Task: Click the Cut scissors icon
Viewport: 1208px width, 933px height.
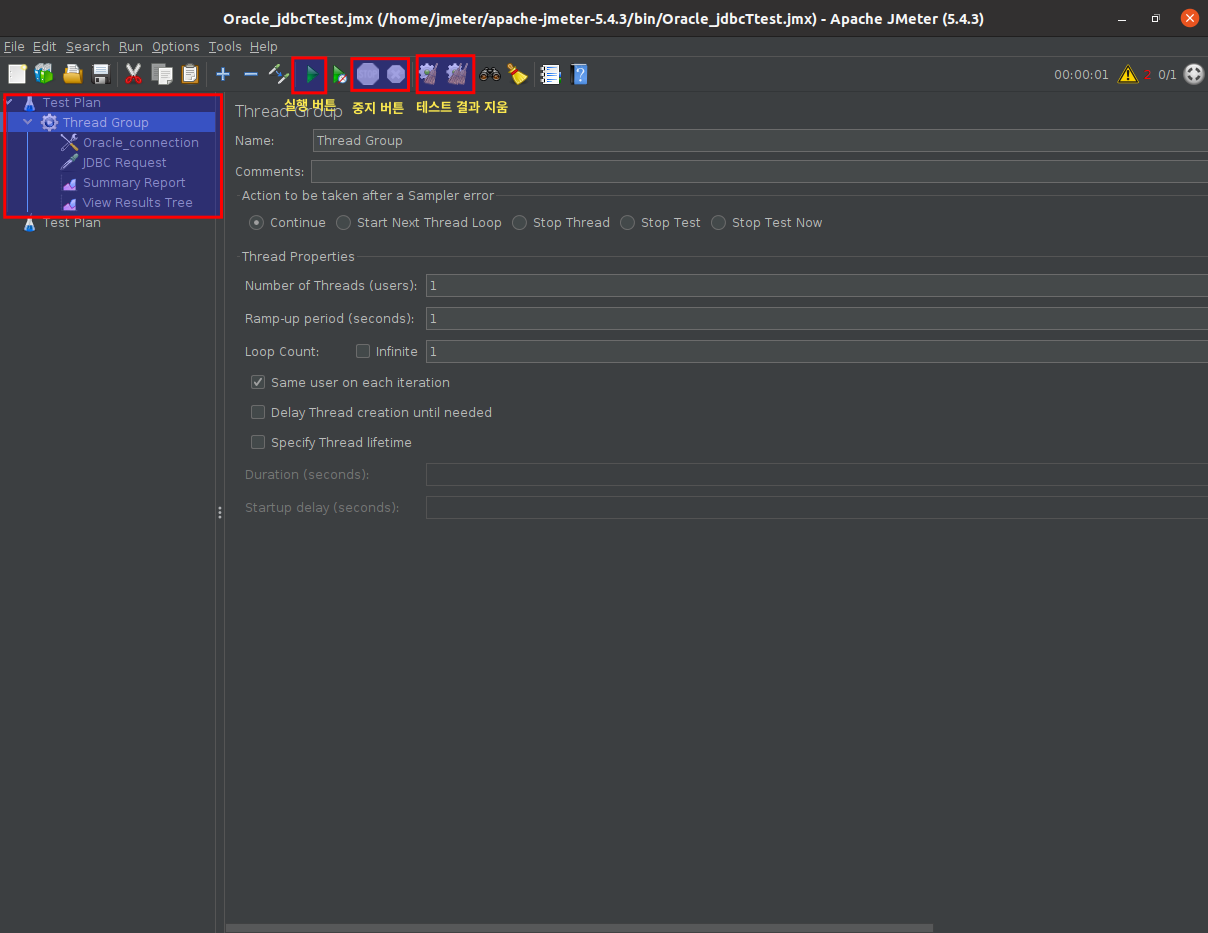Action: 133,73
